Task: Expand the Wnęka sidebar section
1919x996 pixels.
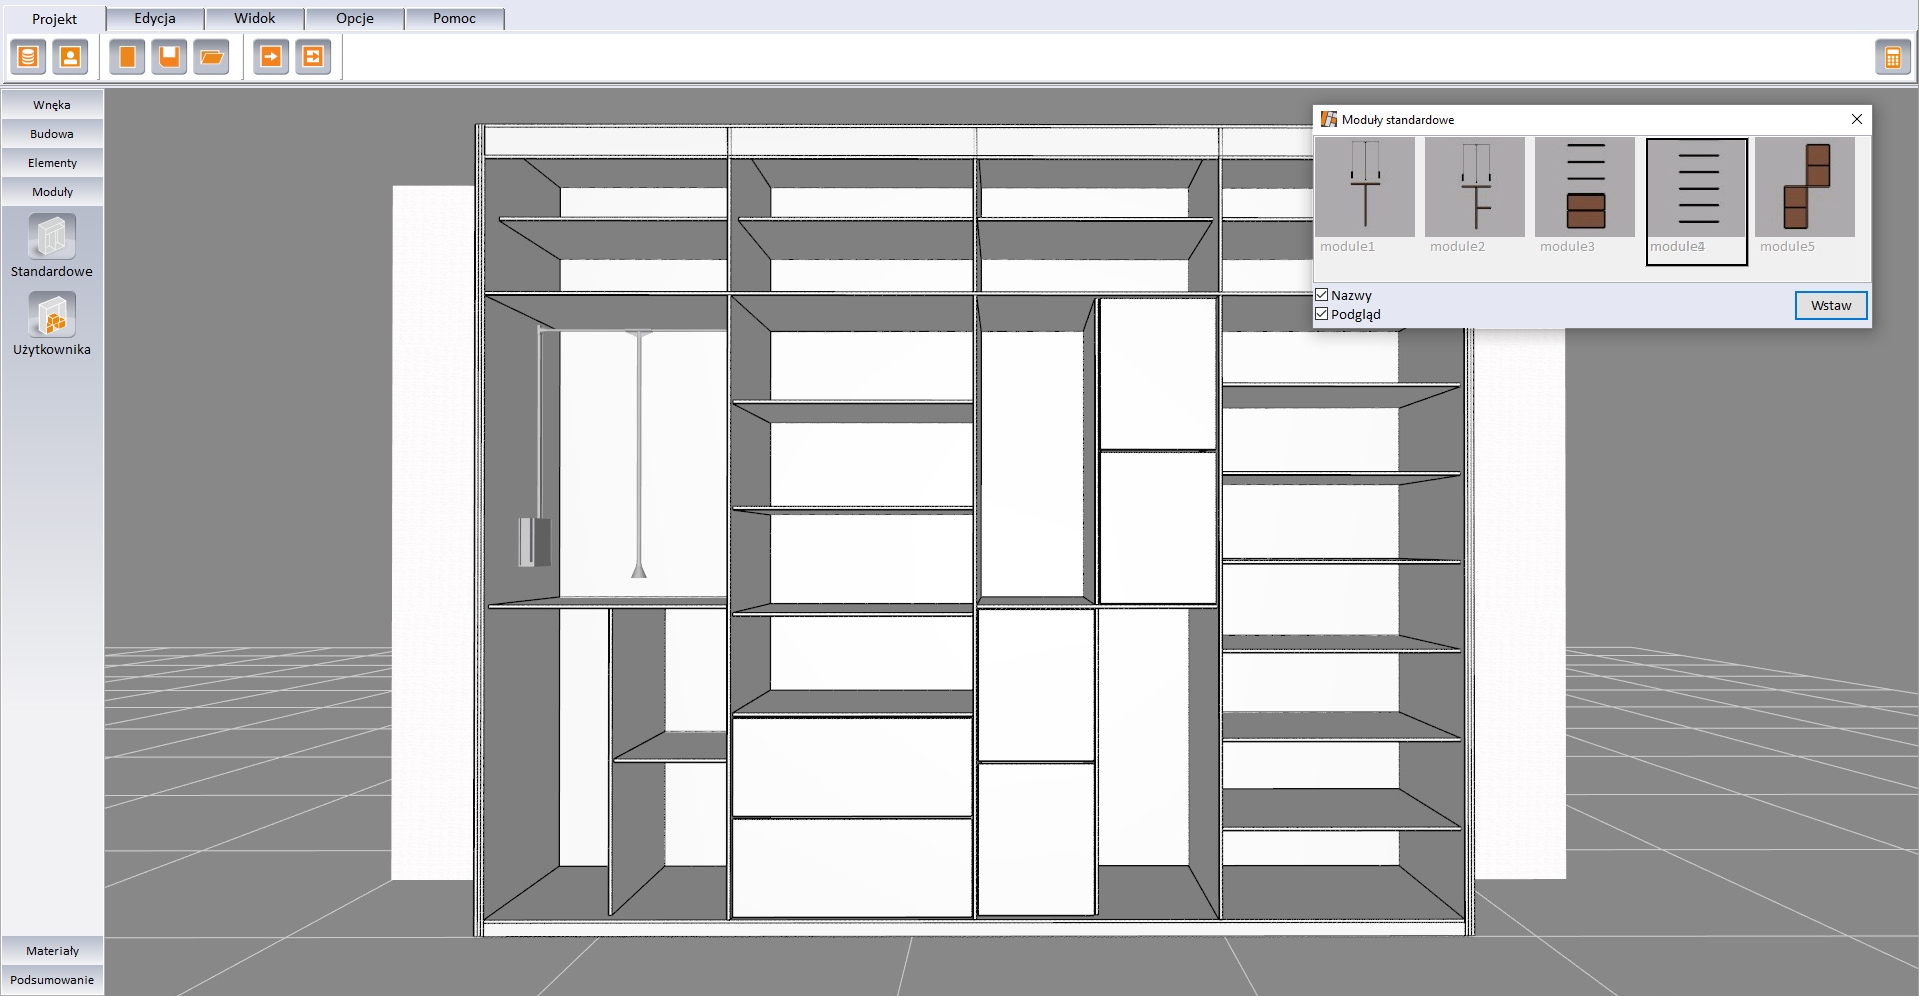Action: [52, 105]
